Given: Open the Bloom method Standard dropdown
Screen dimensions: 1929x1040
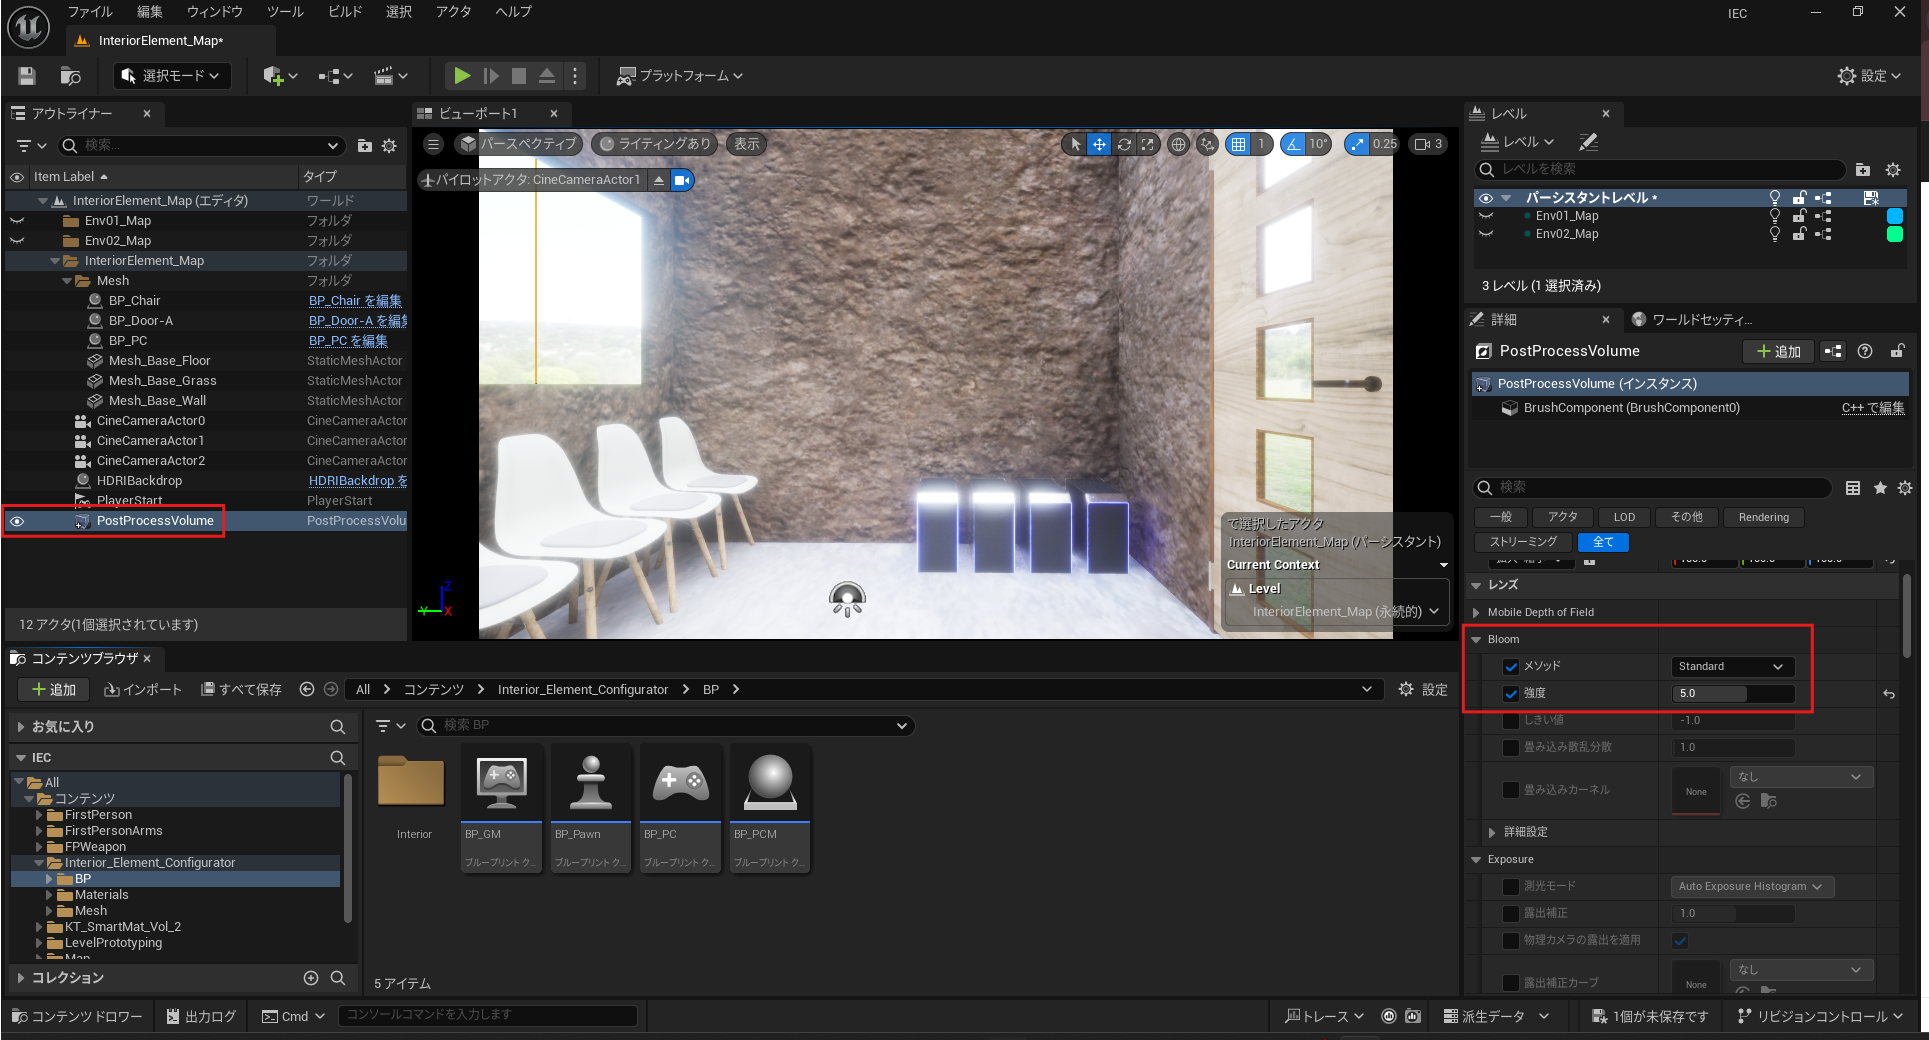Looking at the screenshot, I should click(1731, 667).
